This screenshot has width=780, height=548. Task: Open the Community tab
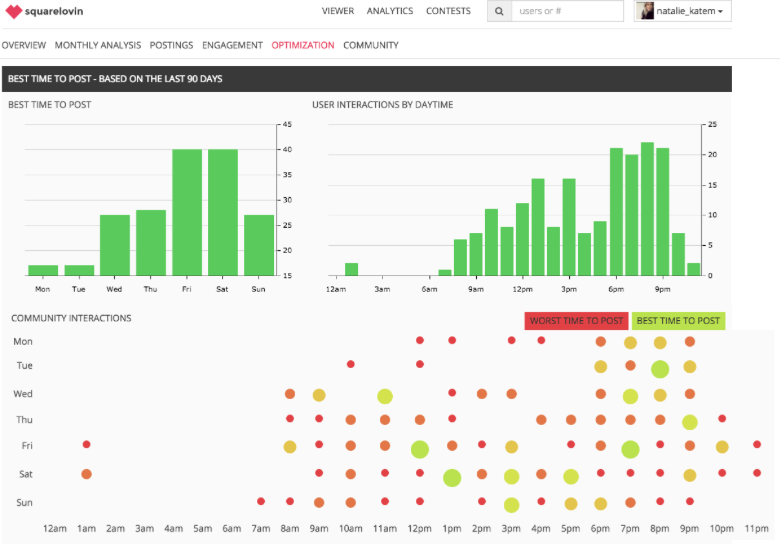pyautogui.click(x=370, y=45)
